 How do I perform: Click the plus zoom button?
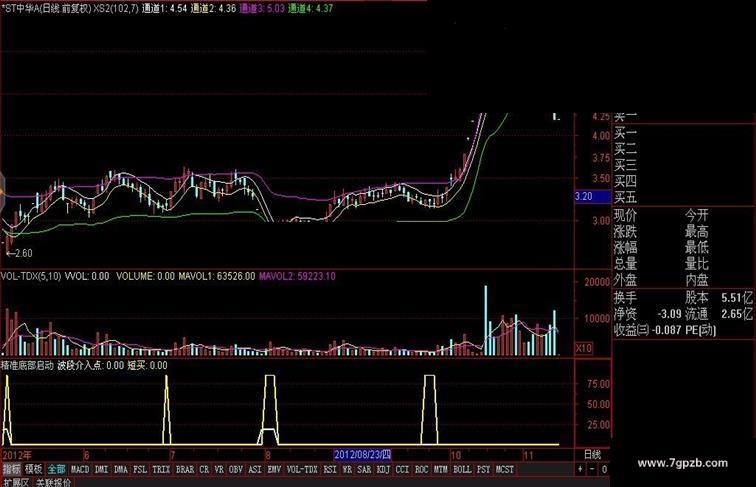point(580,469)
